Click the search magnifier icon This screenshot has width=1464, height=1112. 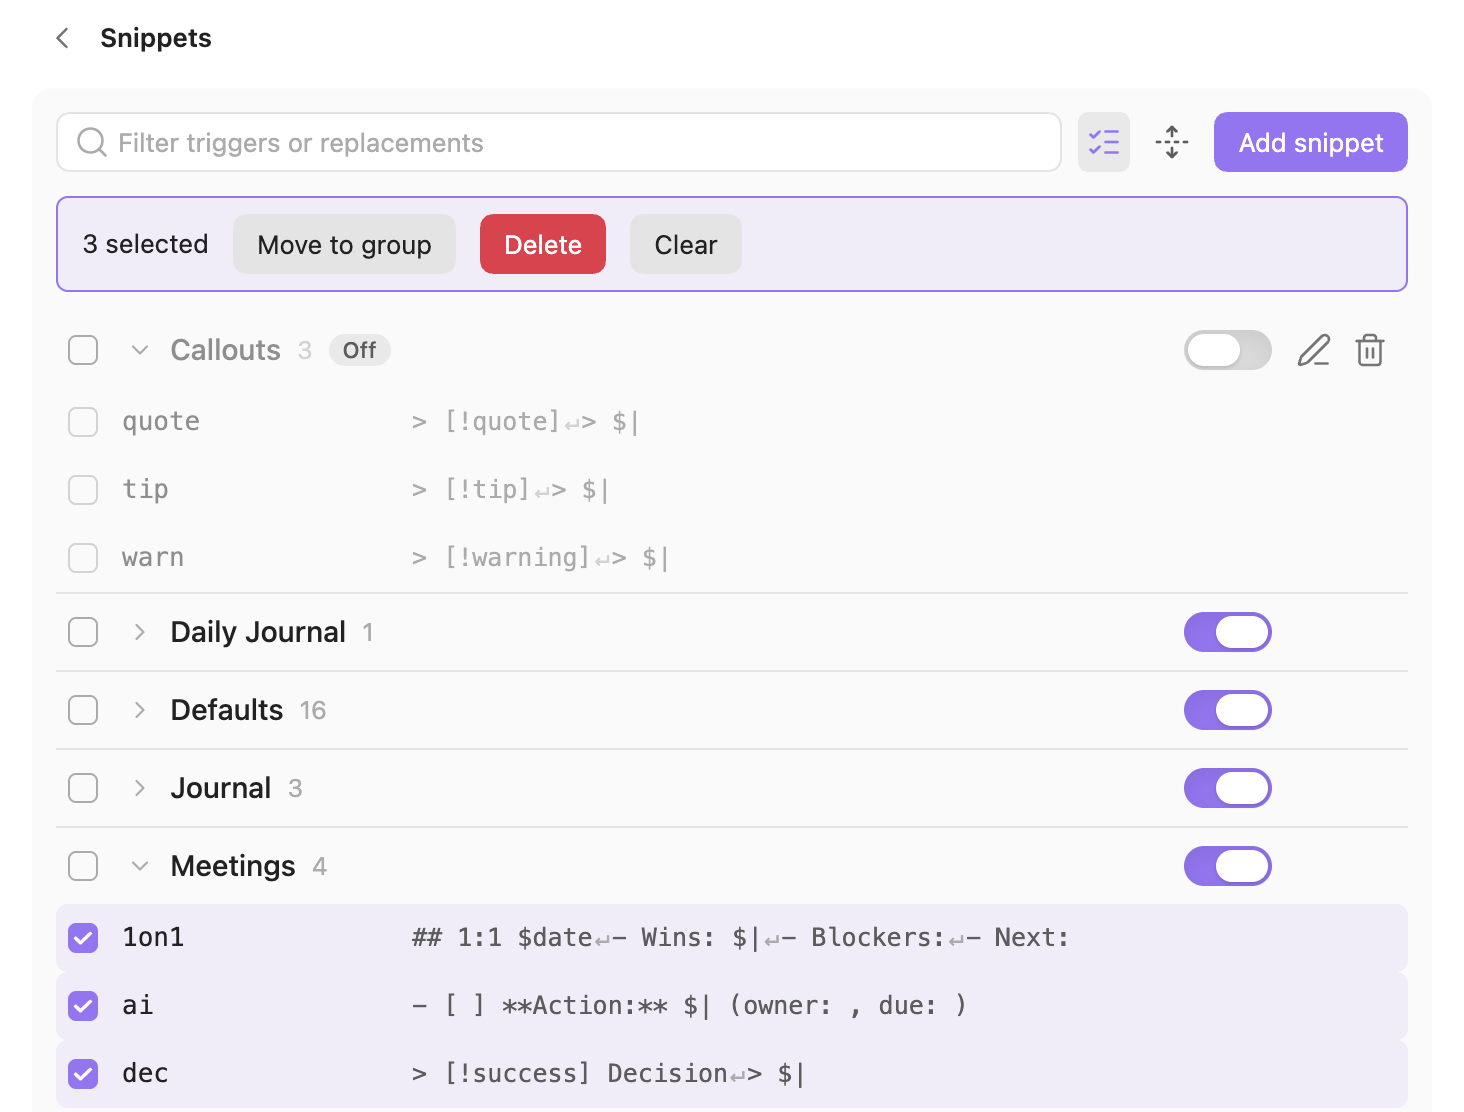(x=92, y=142)
